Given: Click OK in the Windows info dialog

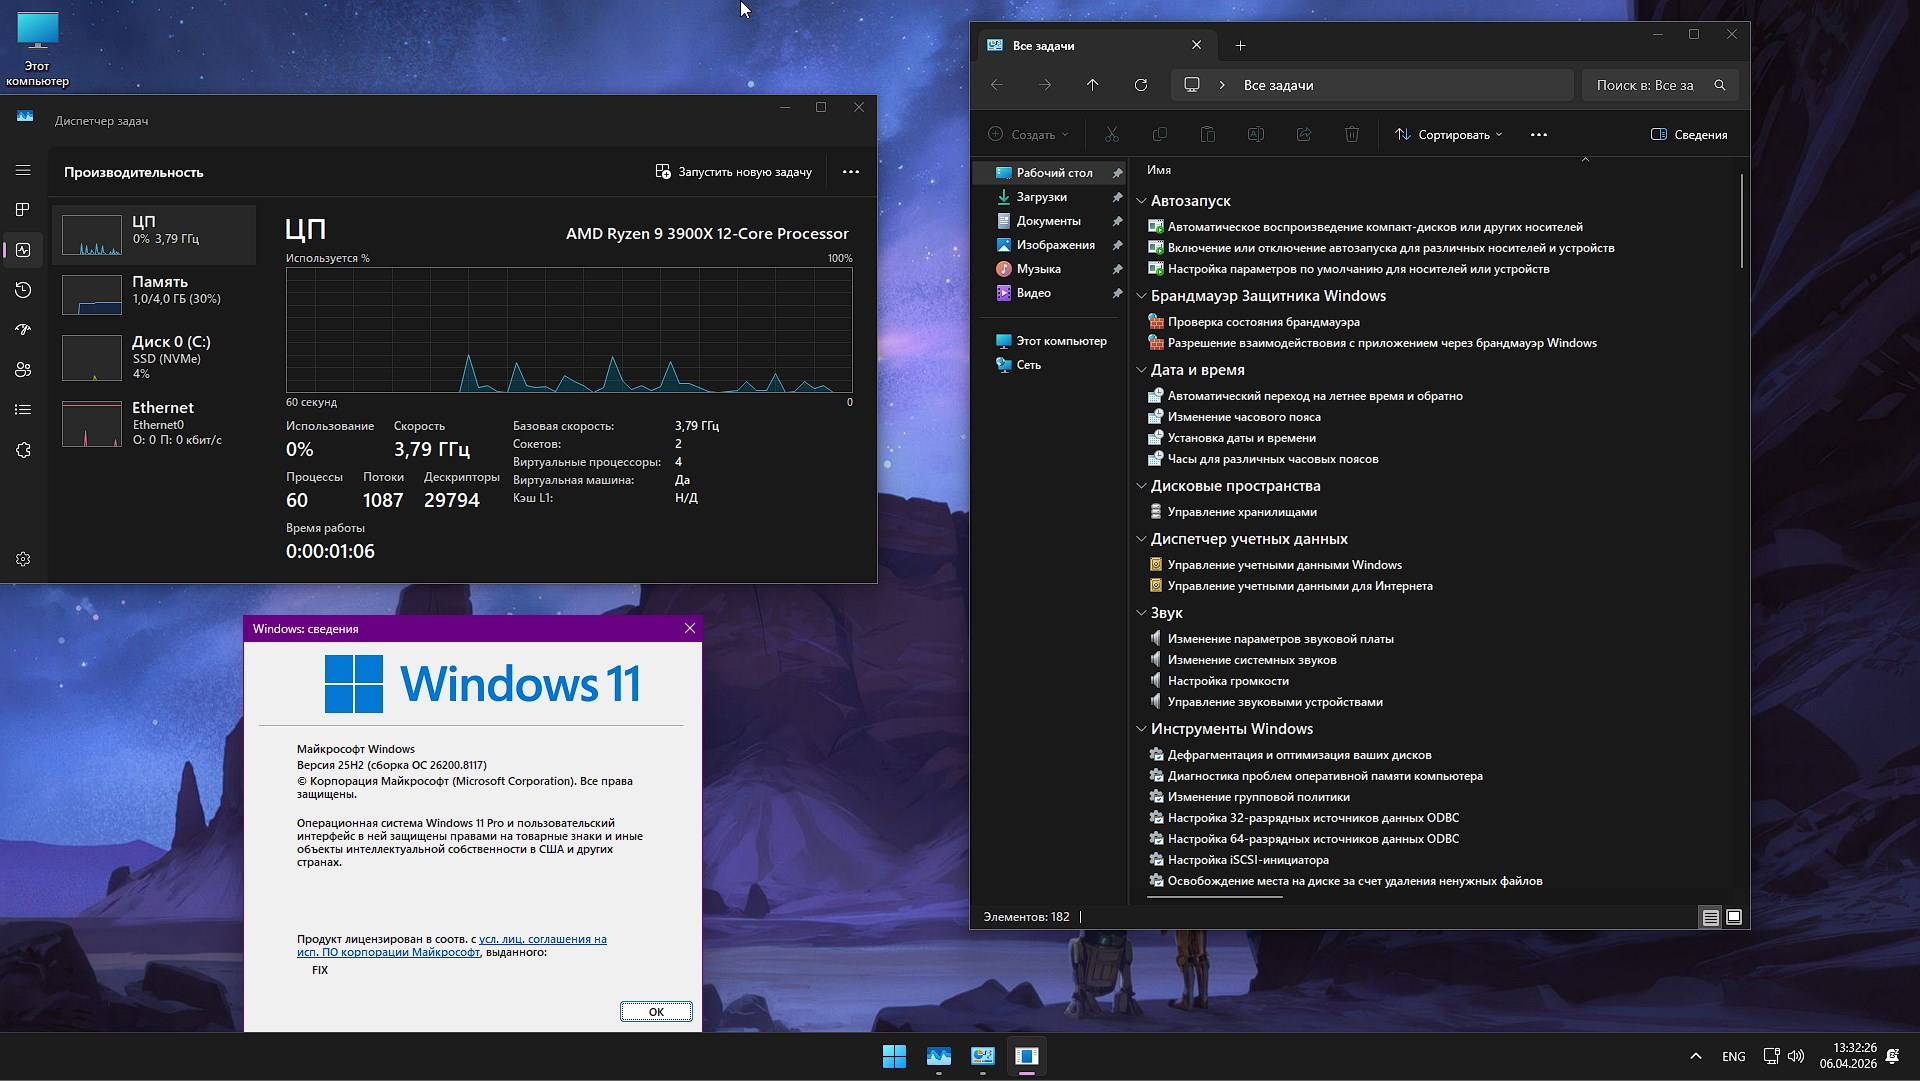Looking at the screenshot, I should point(656,1011).
